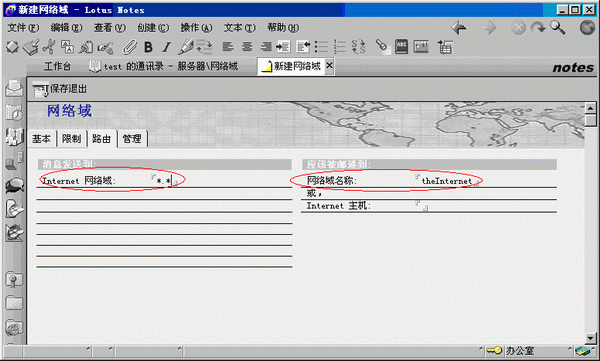The image size is (600, 361).
Task: Open the 创建 menu
Action: [x=153, y=28]
